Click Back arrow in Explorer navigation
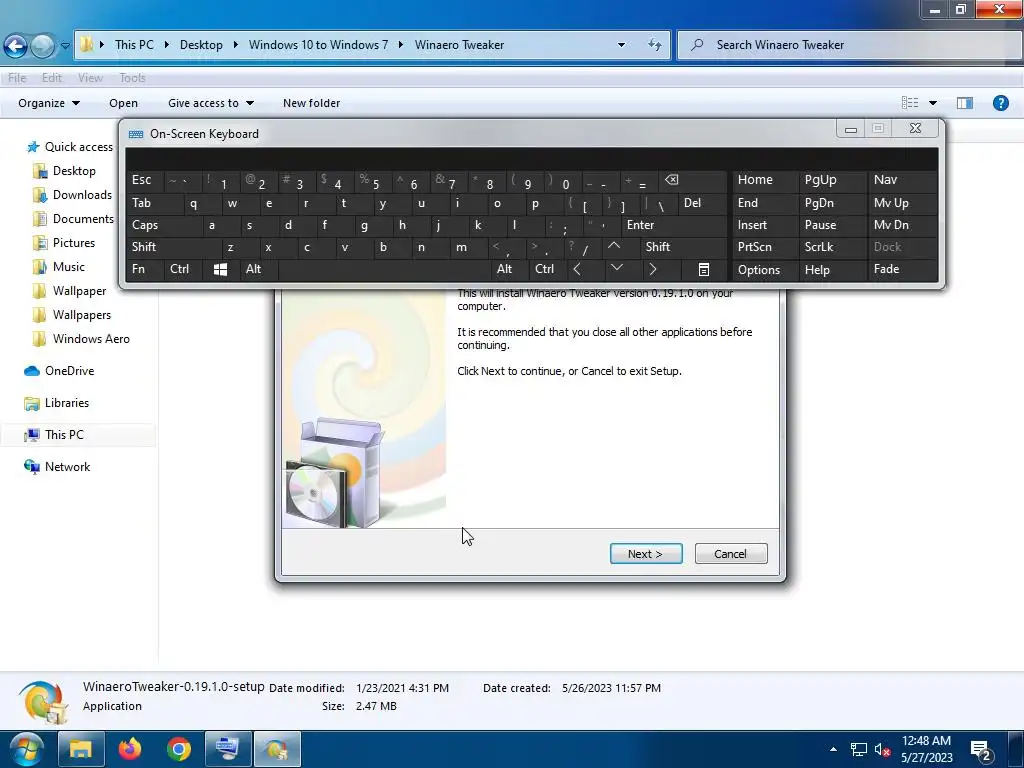Image resolution: width=1024 pixels, height=768 pixels. 16,46
